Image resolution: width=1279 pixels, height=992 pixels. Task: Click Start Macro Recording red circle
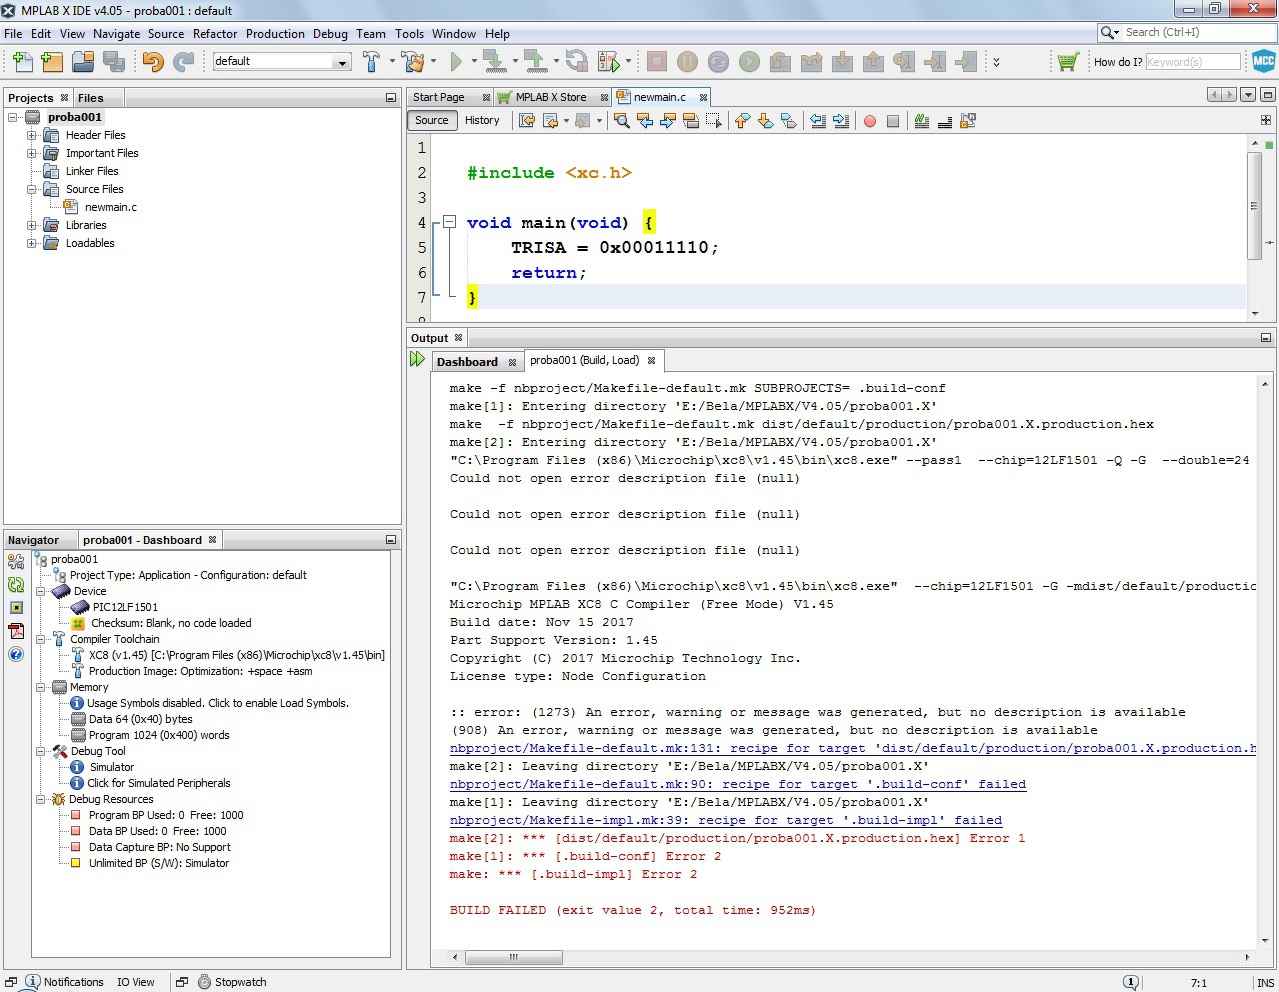(x=870, y=121)
